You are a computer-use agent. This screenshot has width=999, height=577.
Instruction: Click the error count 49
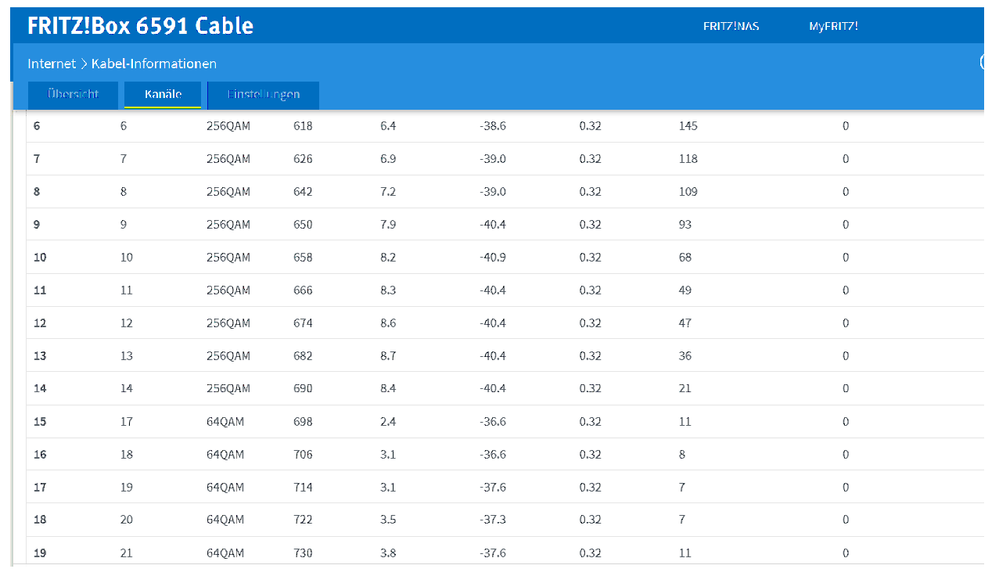(685, 290)
